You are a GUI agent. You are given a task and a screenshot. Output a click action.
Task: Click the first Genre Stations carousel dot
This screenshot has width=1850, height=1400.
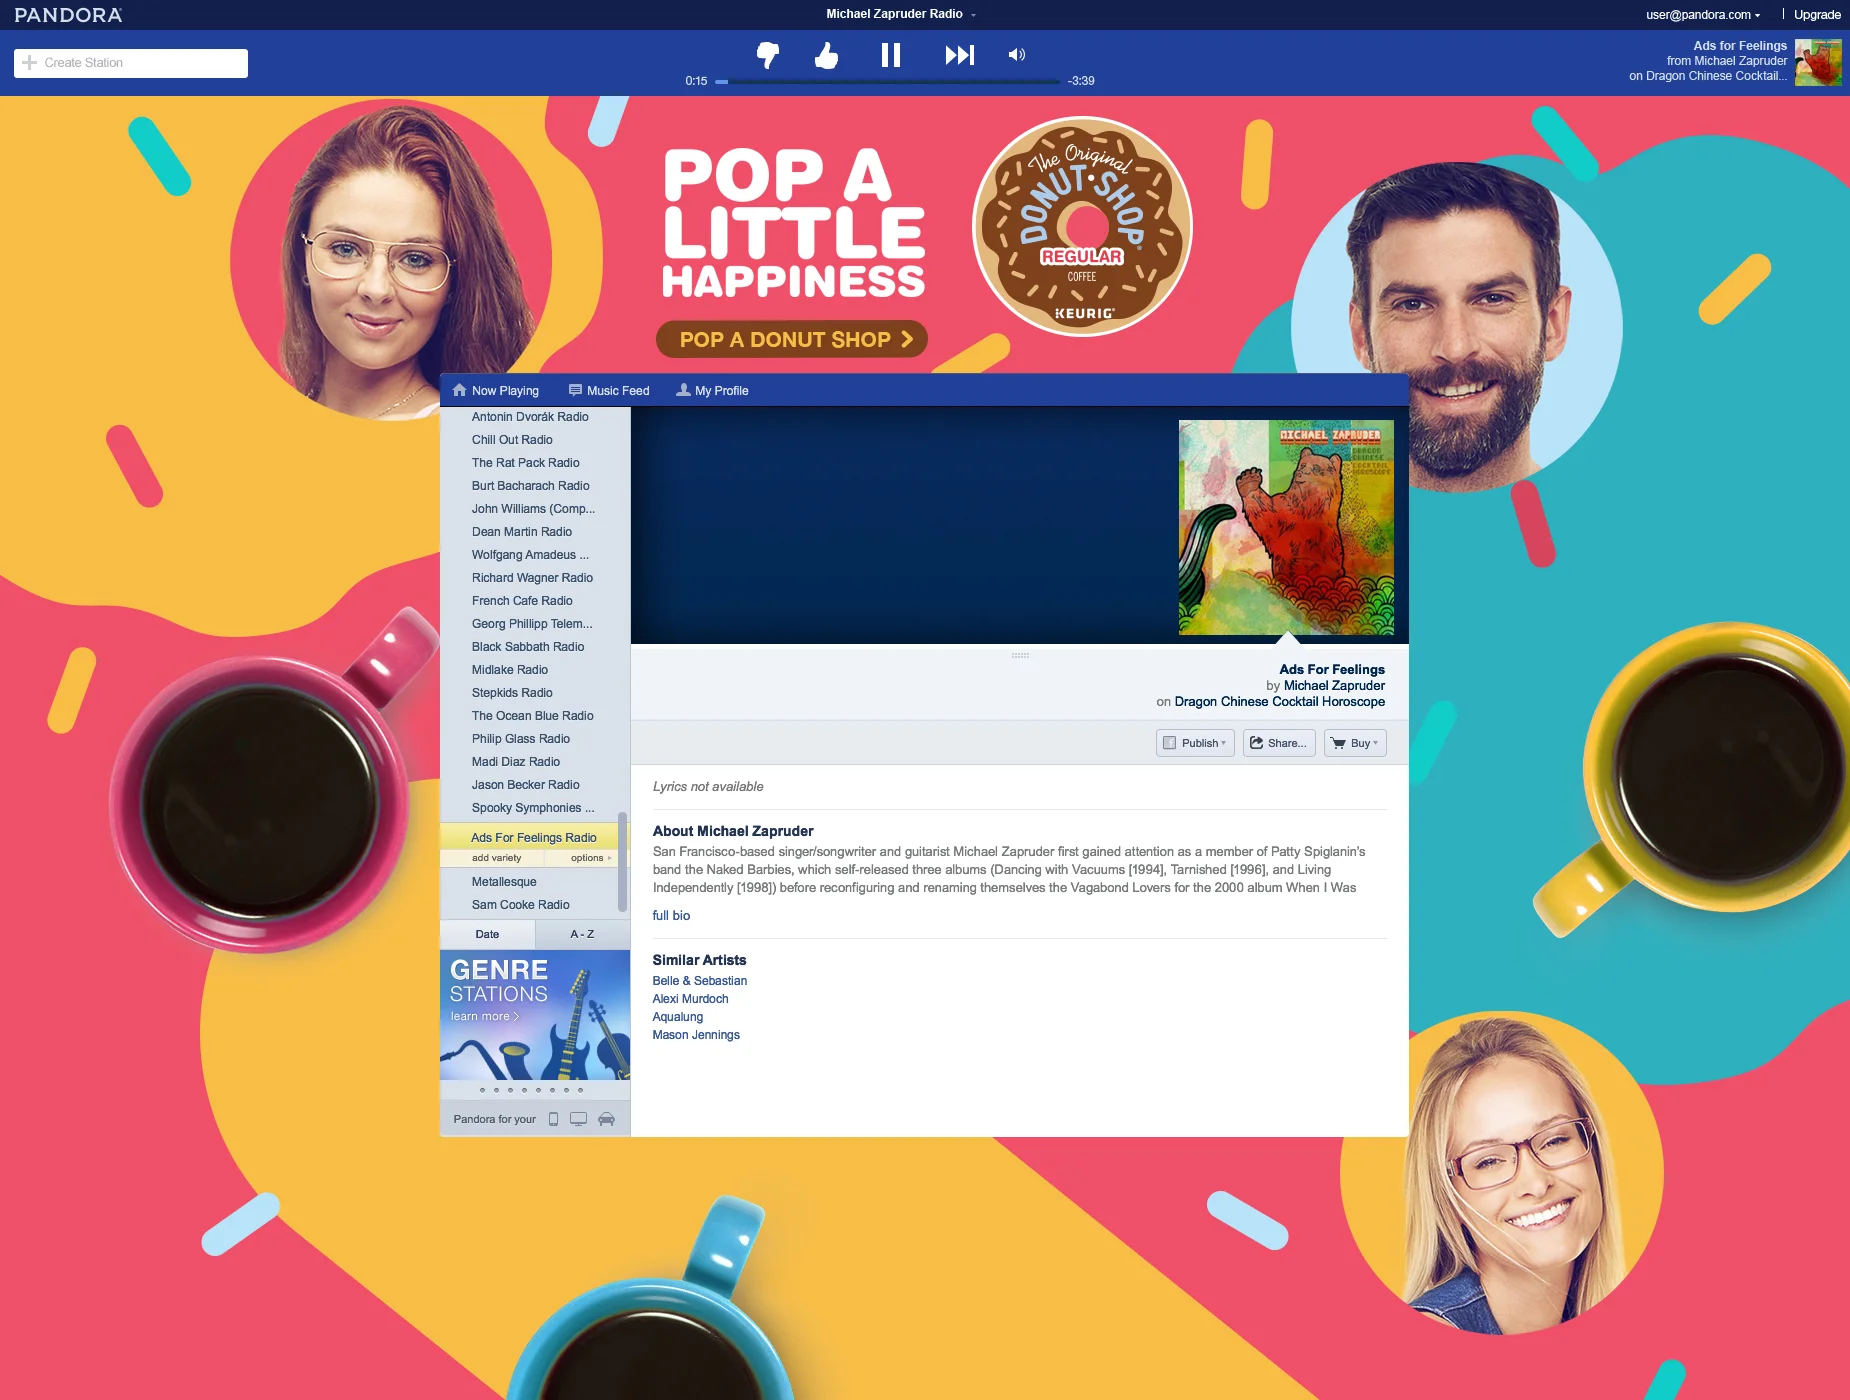tap(482, 1090)
